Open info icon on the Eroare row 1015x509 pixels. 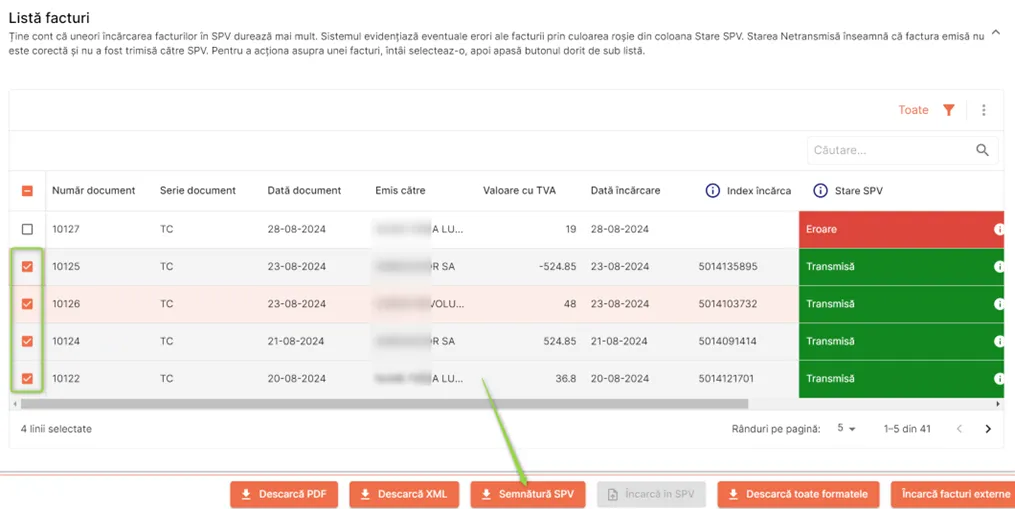coord(999,229)
